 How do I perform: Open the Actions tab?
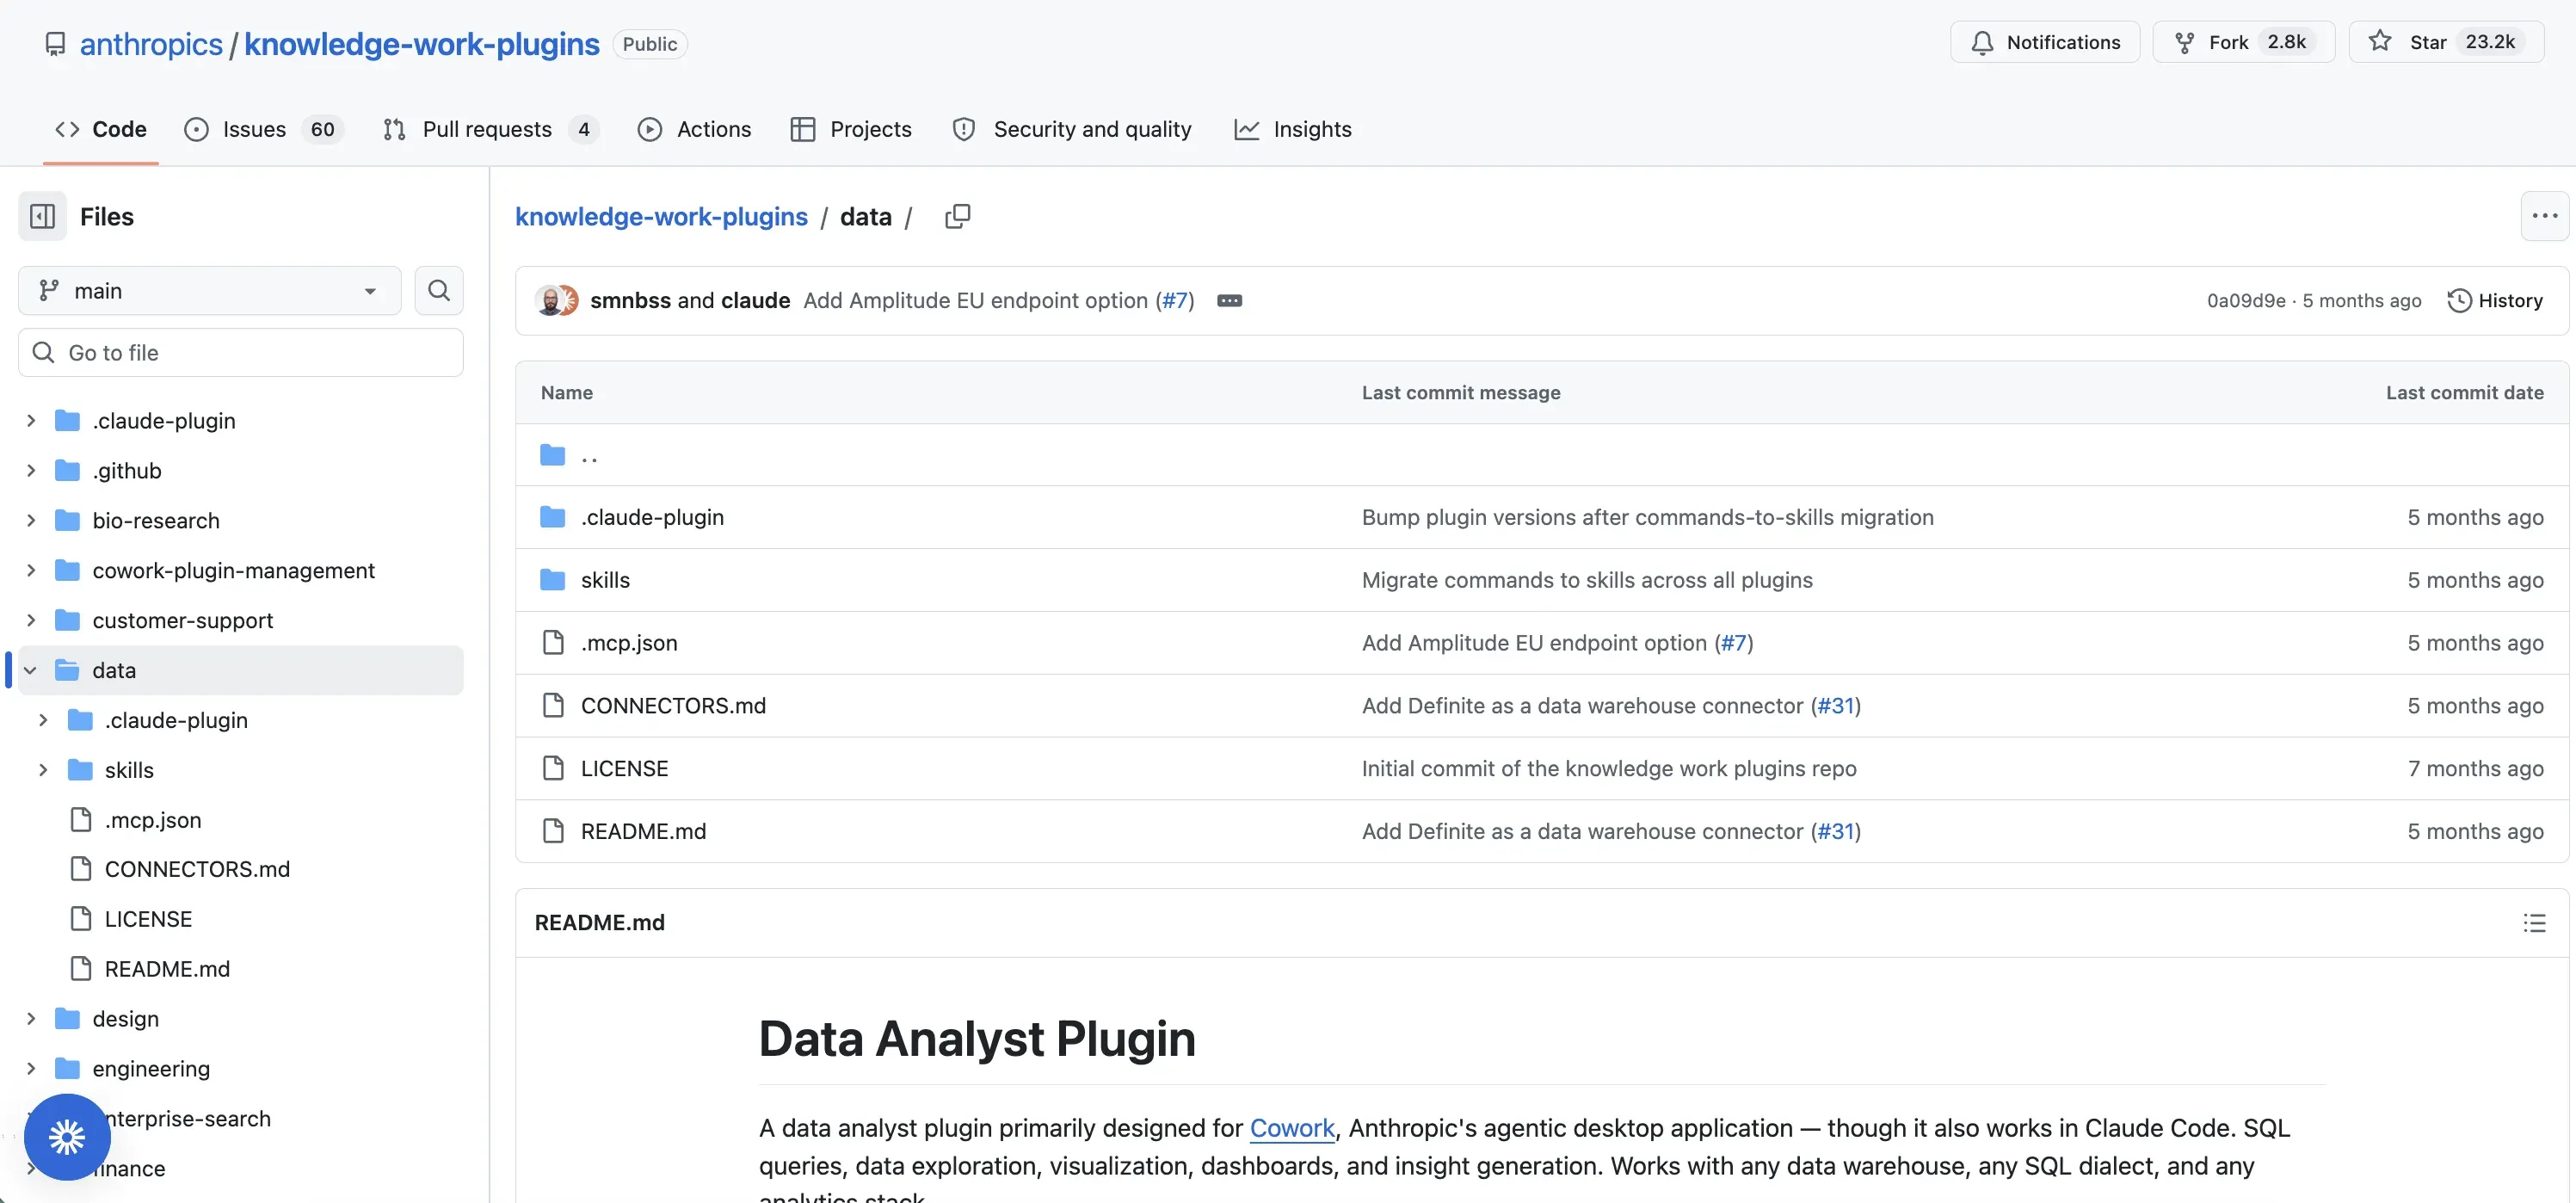pyautogui.click(x=694, y=129)
